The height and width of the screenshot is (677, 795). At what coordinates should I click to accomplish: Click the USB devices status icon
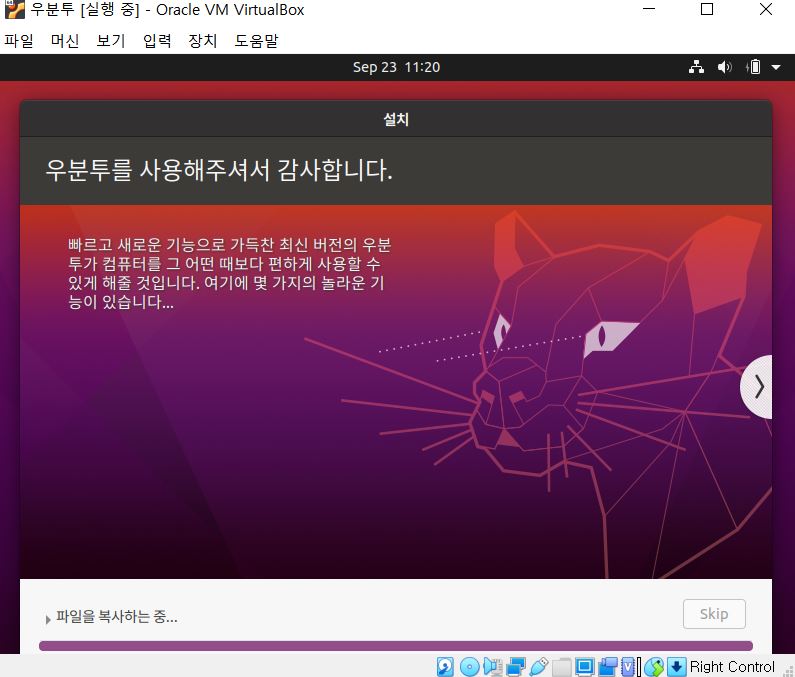coord(538,666)
